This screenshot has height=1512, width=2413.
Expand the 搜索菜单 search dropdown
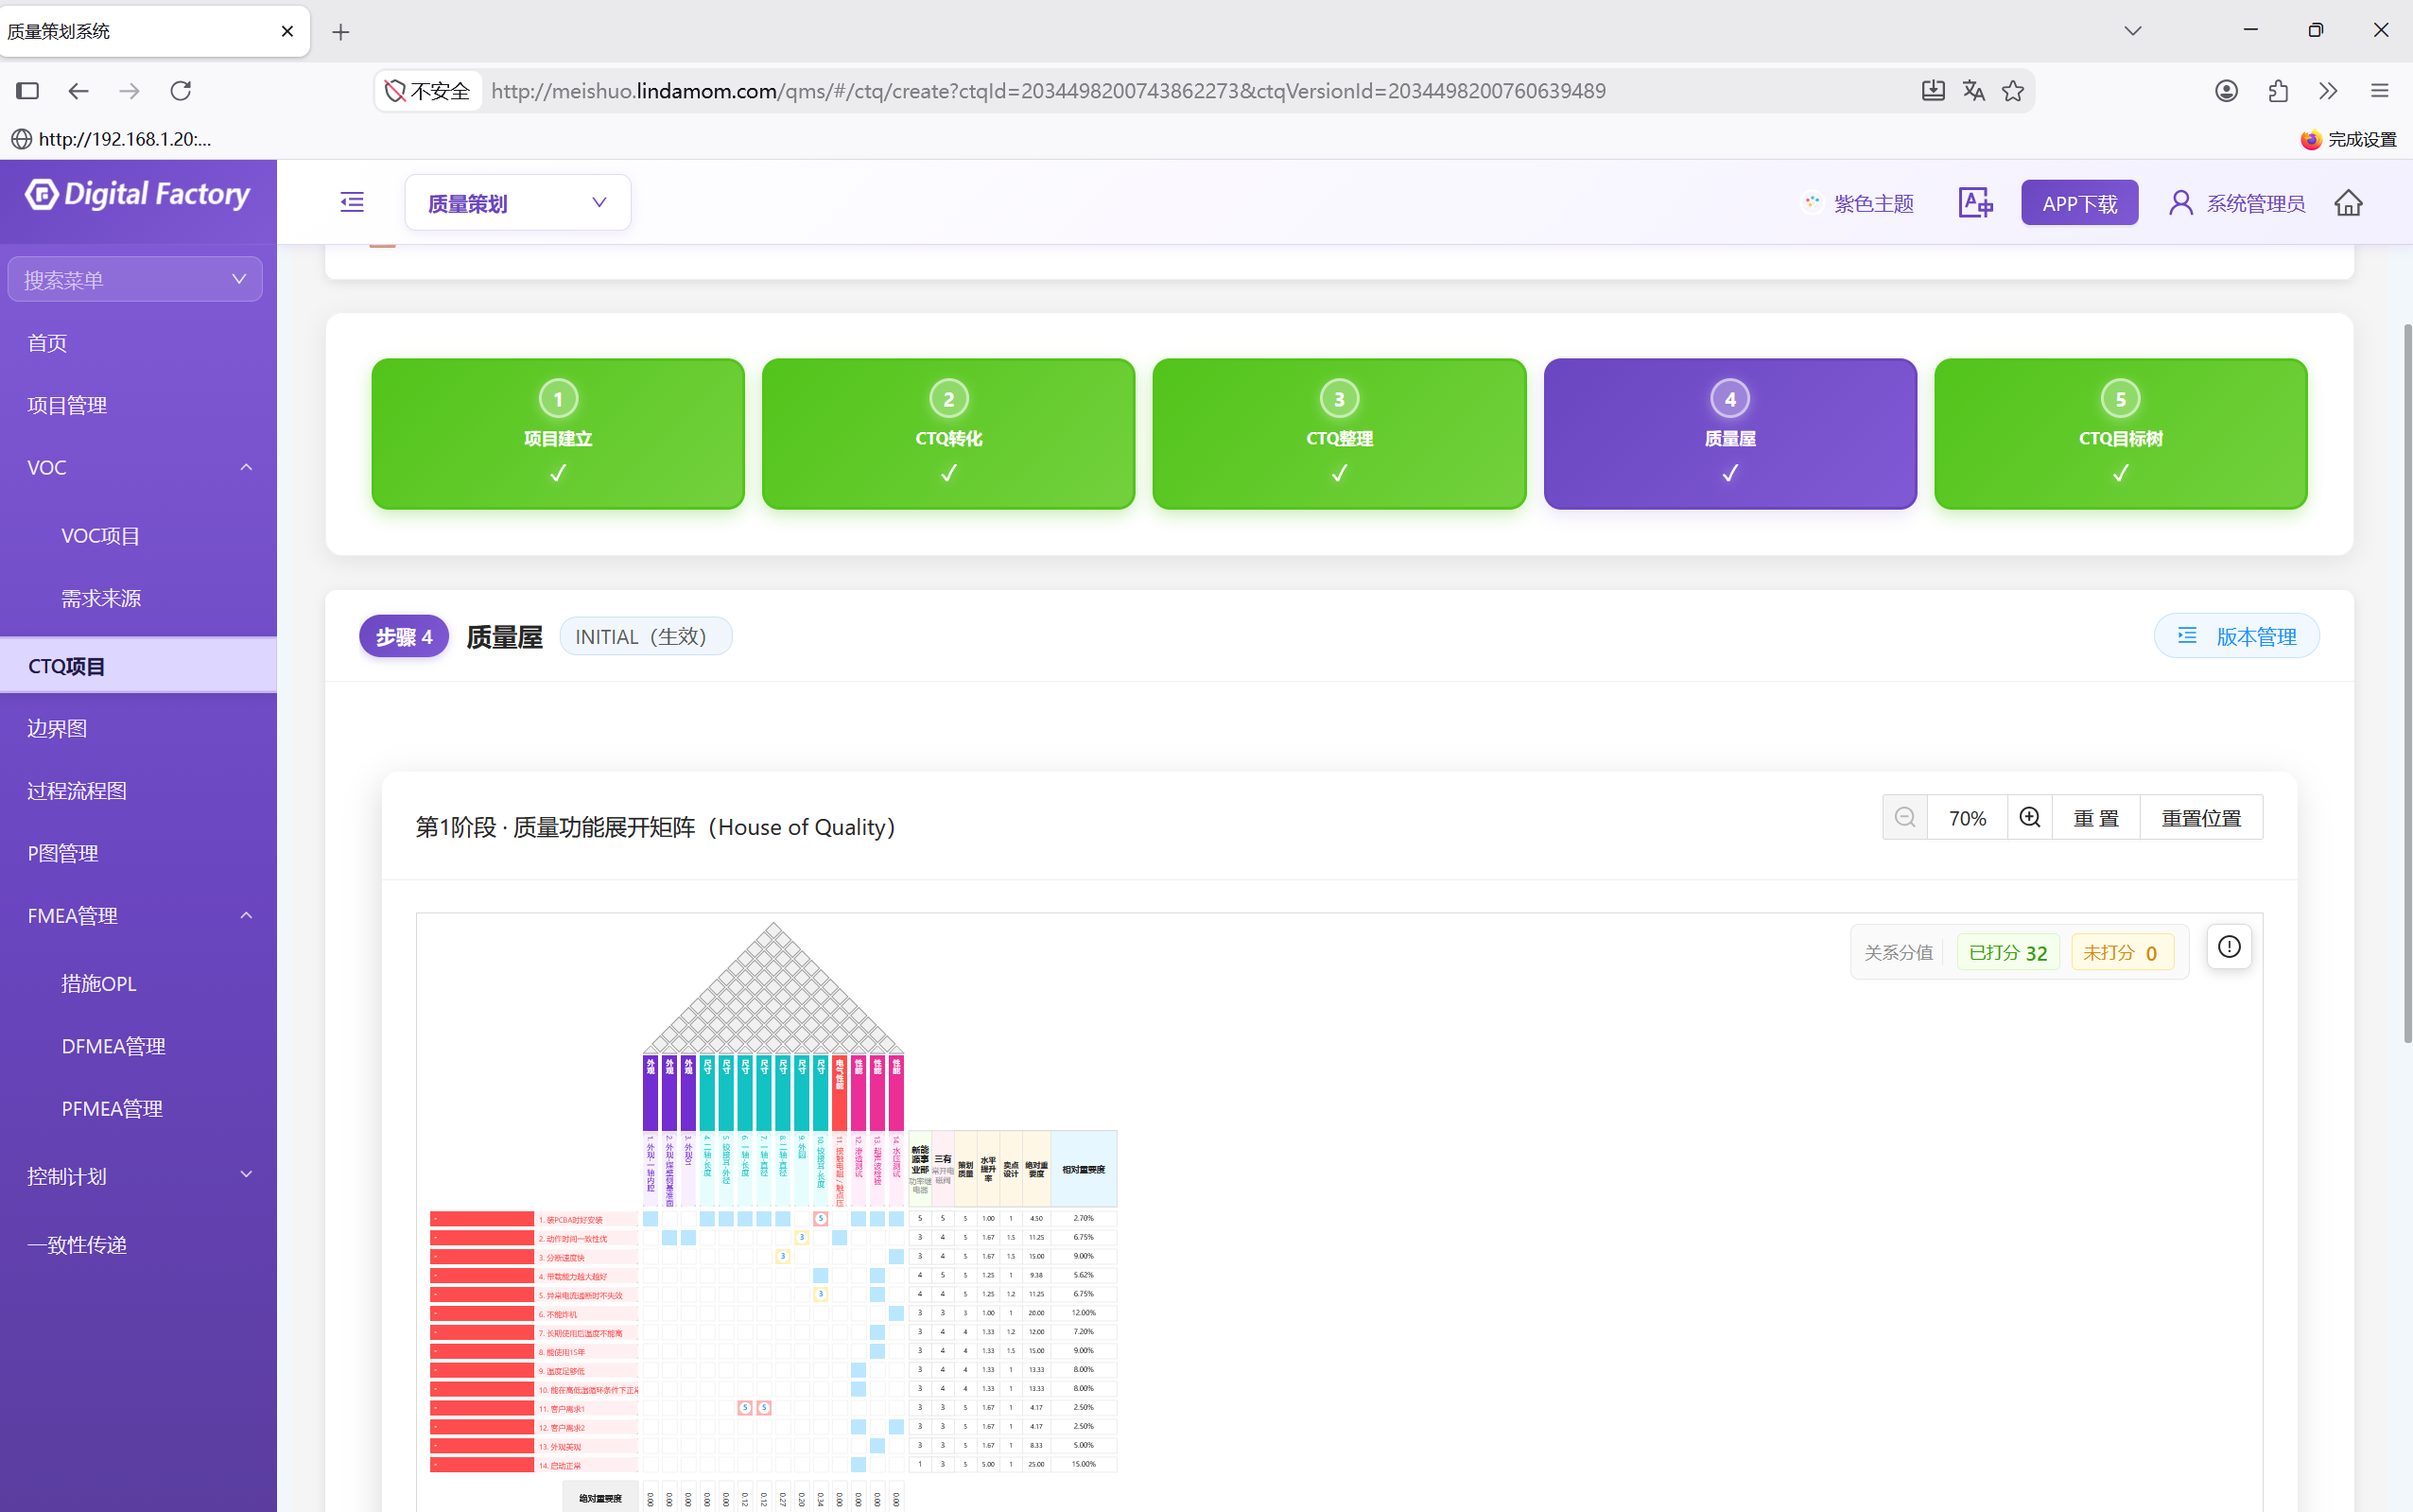coord(135,279)
